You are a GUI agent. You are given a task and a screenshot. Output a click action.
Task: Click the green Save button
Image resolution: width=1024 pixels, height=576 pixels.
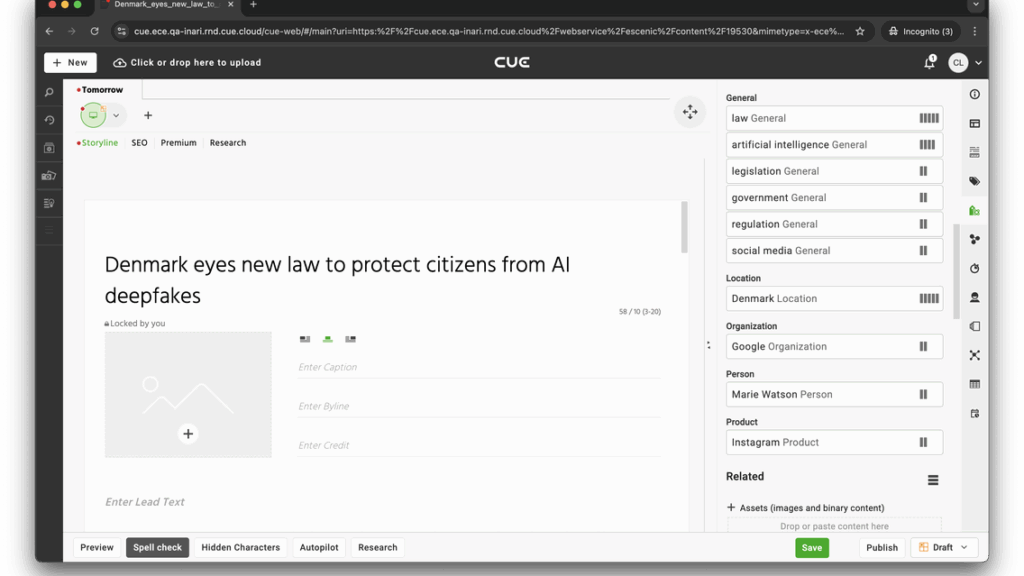(x=811, y=547)
